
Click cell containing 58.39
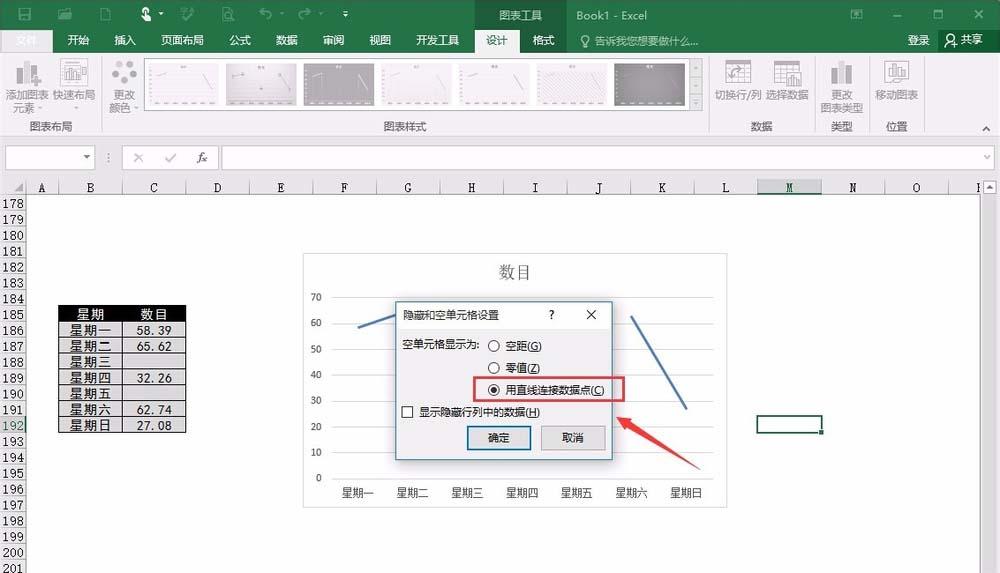pos(154,330)
